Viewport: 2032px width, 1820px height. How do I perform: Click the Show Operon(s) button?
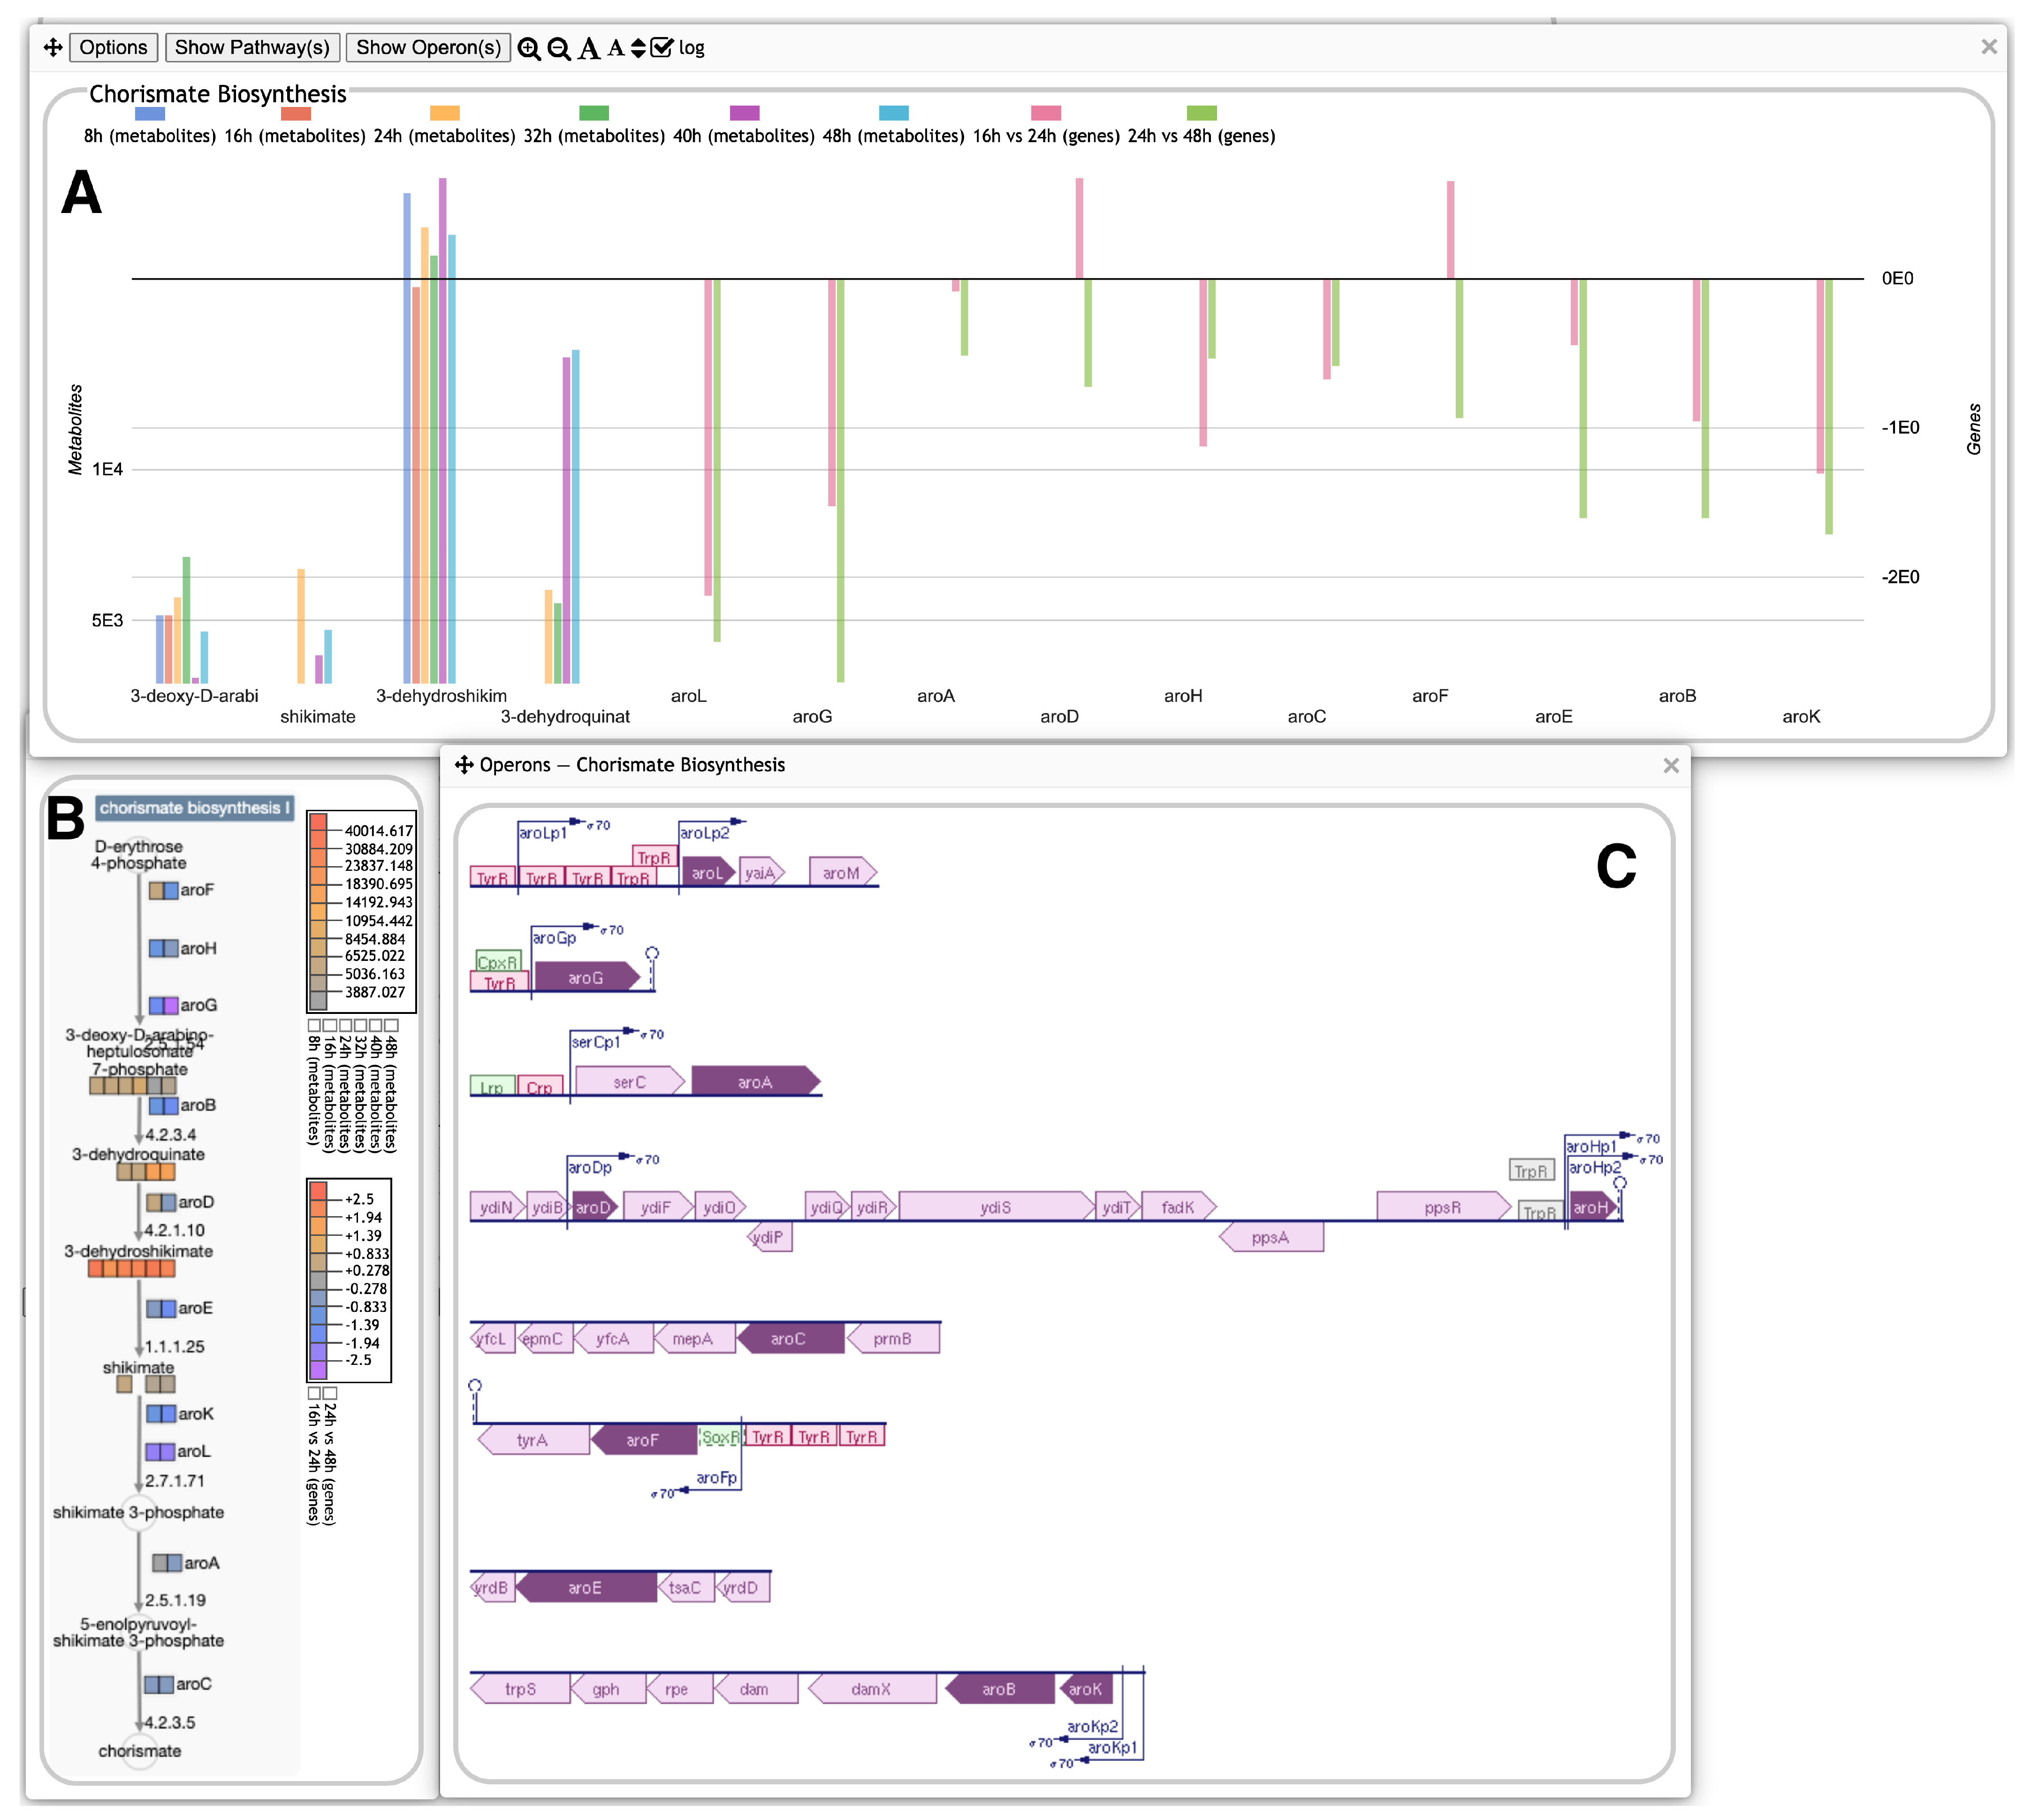point(428,47)
